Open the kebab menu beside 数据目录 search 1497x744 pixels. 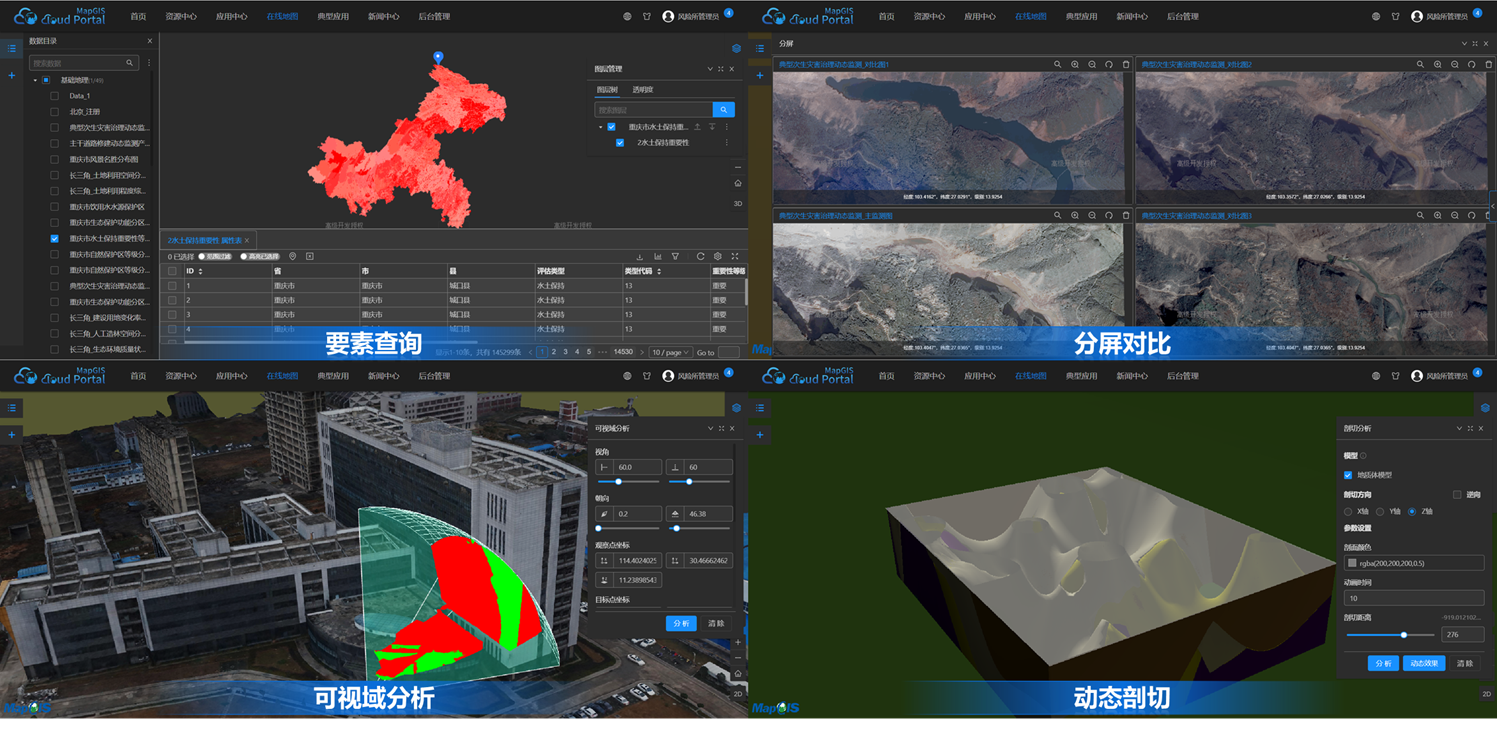click(149, 63)
